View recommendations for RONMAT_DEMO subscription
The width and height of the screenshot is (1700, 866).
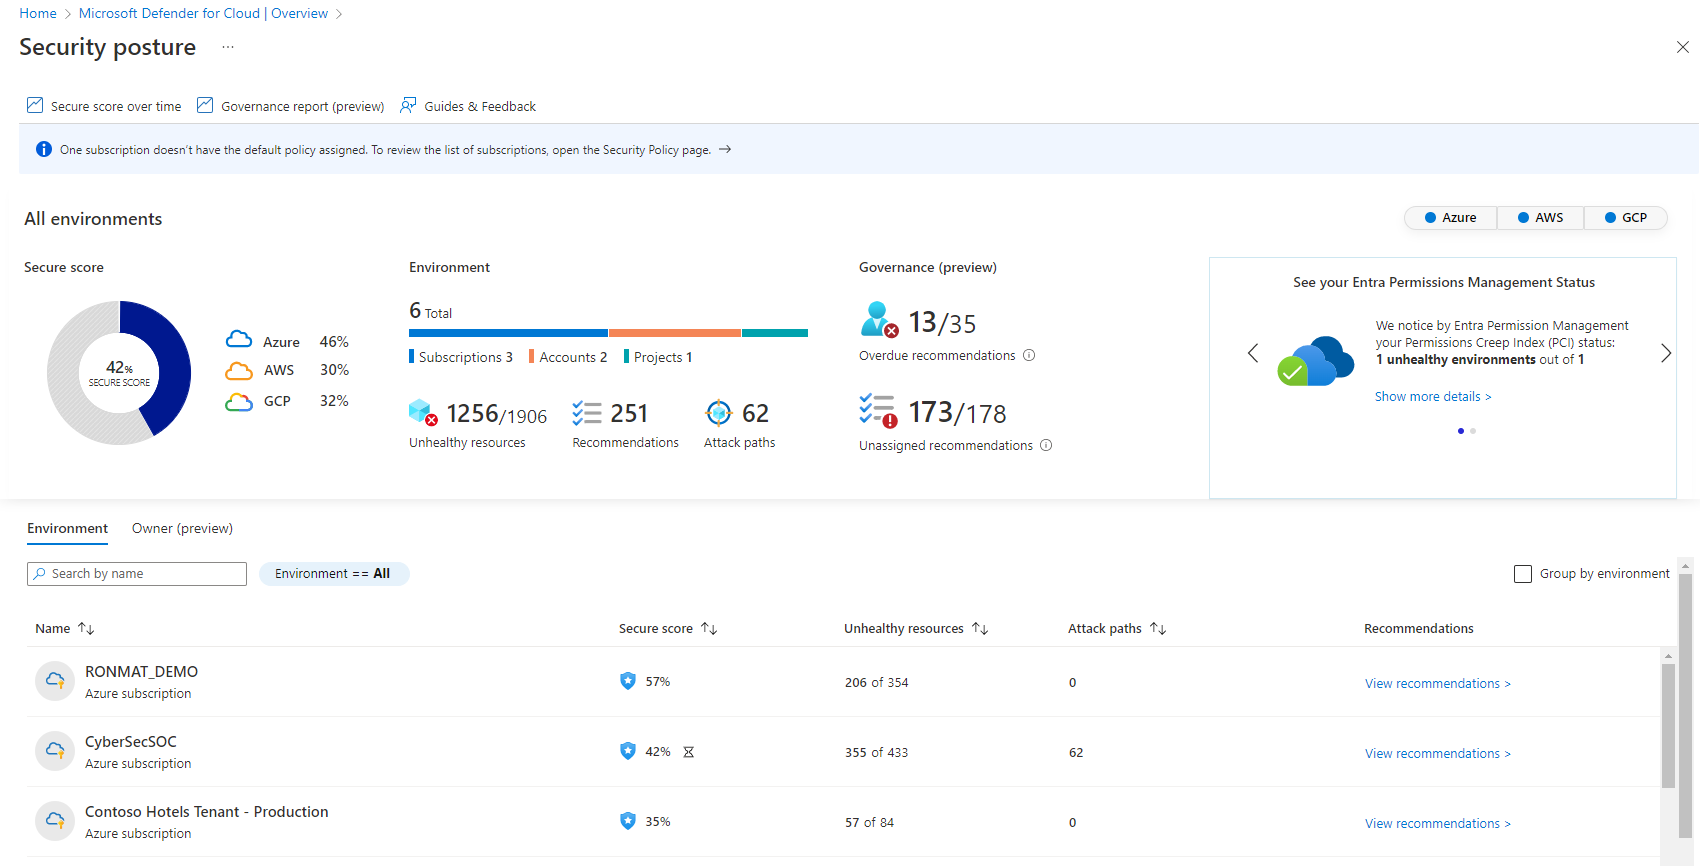[1437, 683]
